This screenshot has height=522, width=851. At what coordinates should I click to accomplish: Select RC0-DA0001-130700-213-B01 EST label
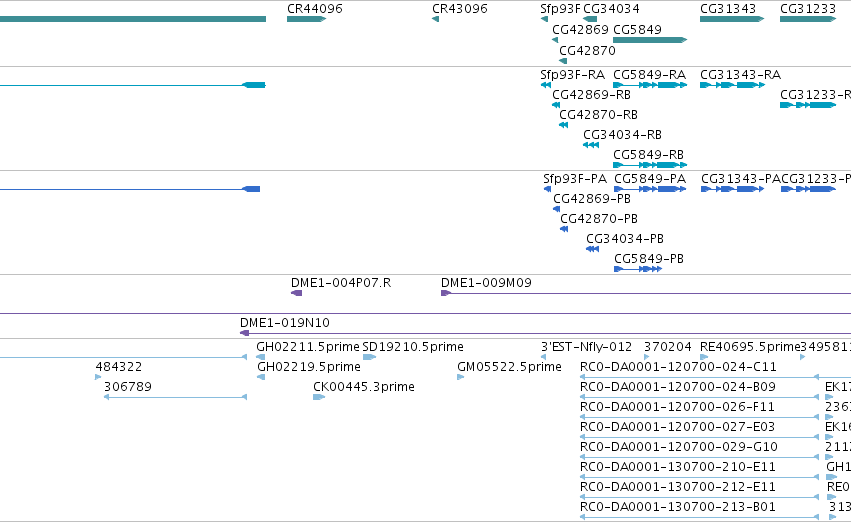[x=677, y=507]
